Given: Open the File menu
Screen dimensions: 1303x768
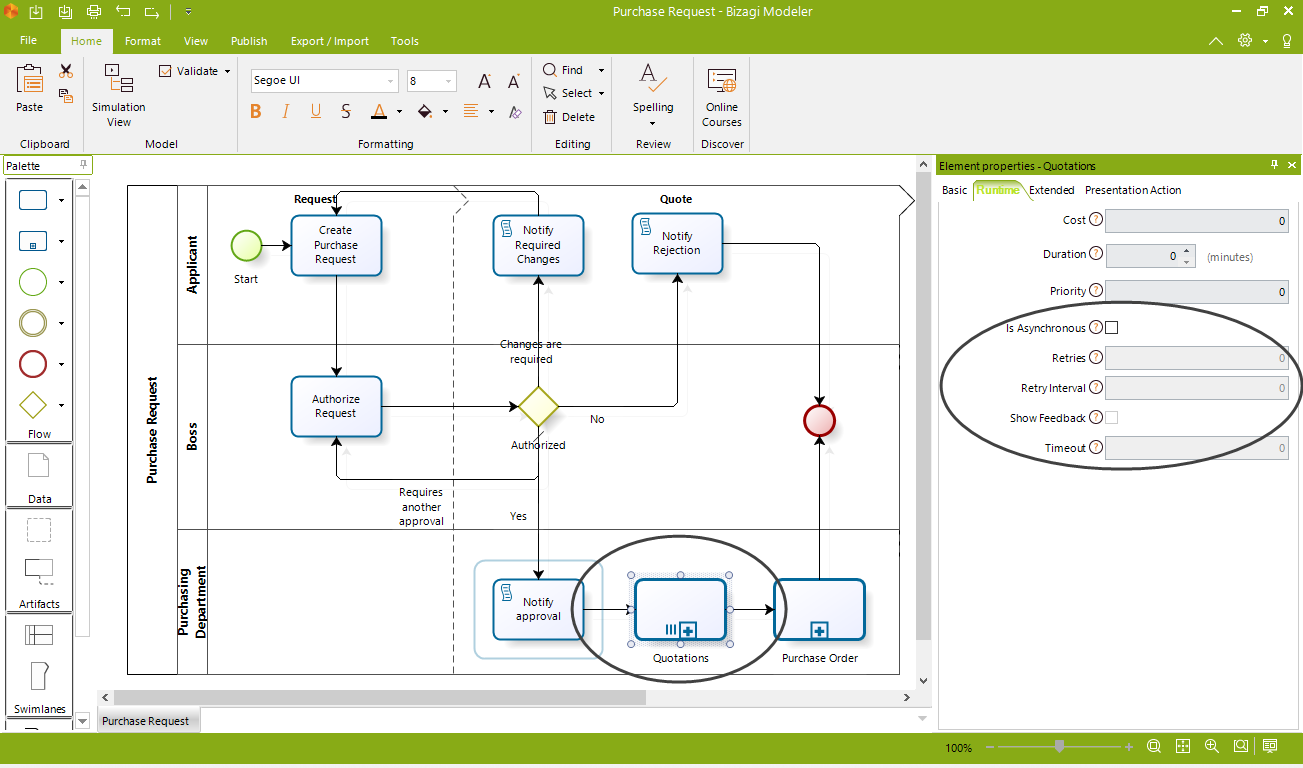Looking at the screenshot, I should point(28,40).
